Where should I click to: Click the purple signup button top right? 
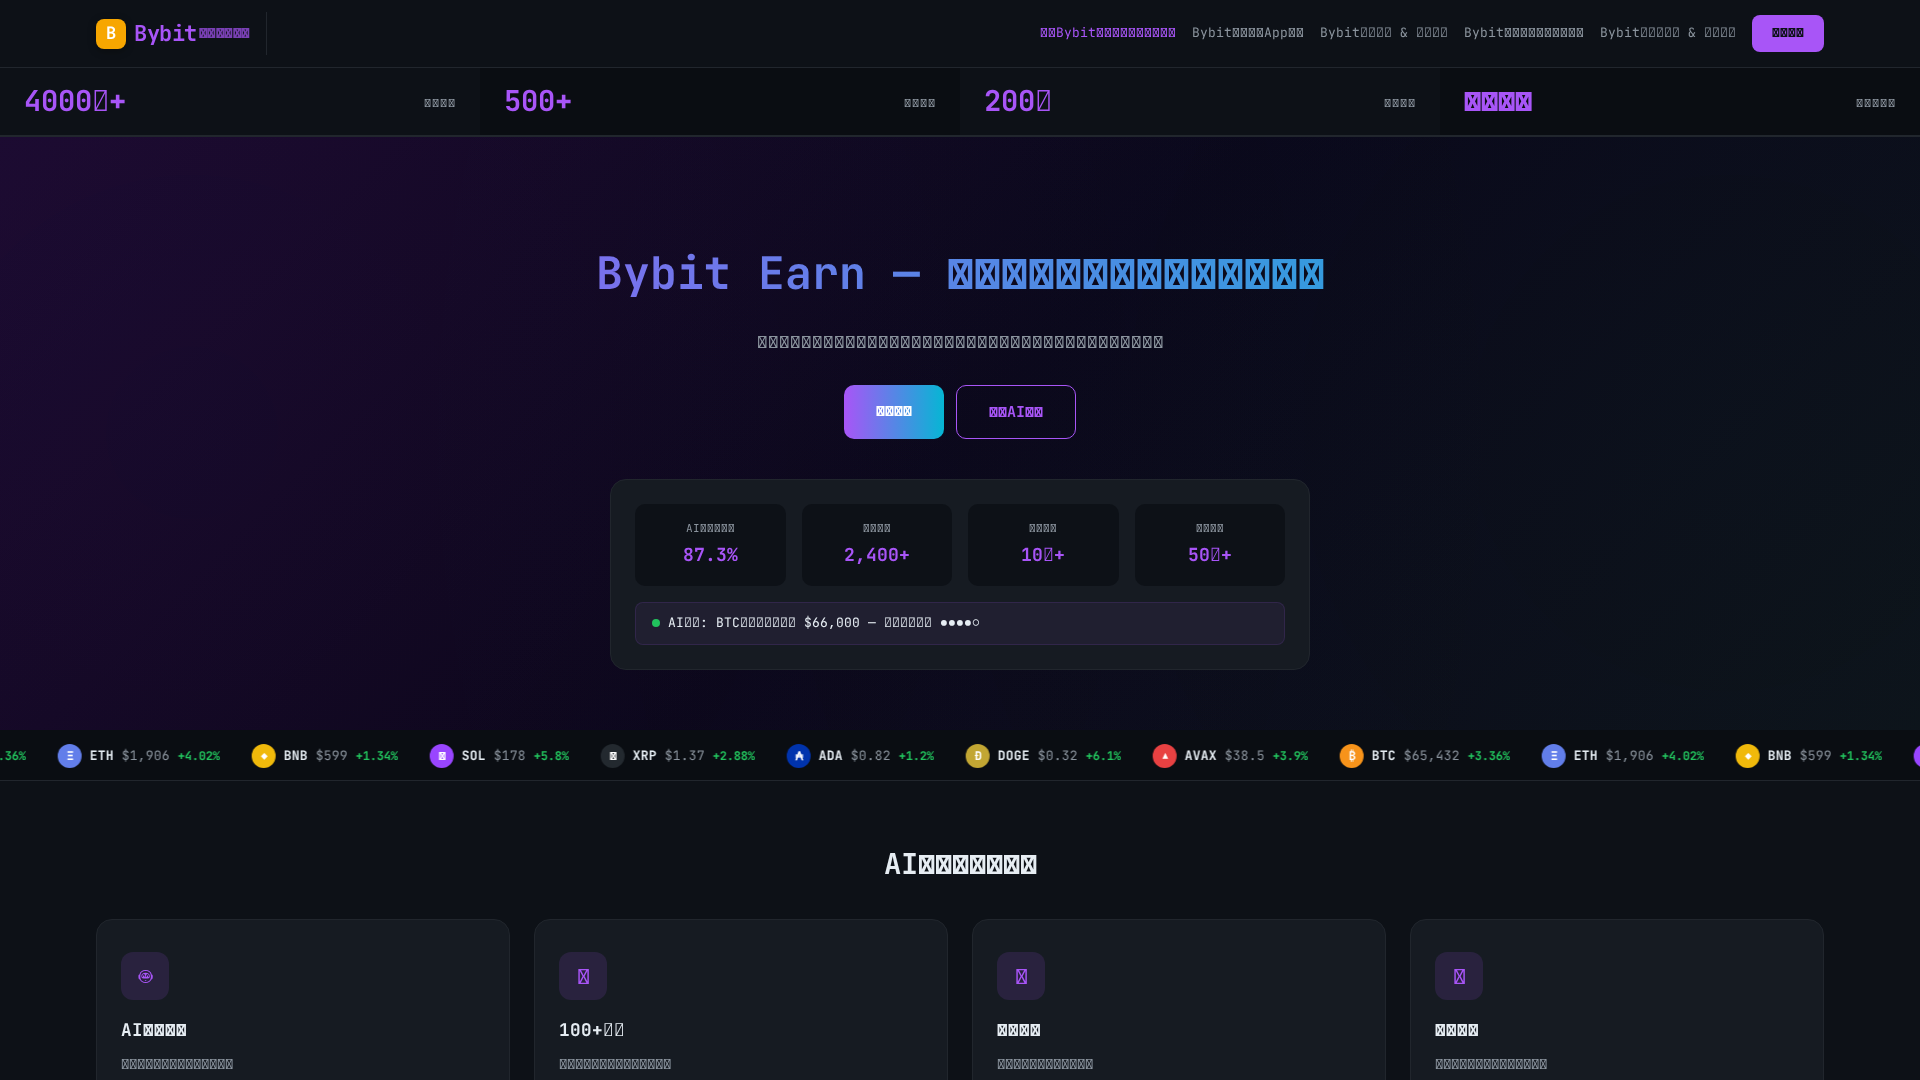tap(1787, 33)
